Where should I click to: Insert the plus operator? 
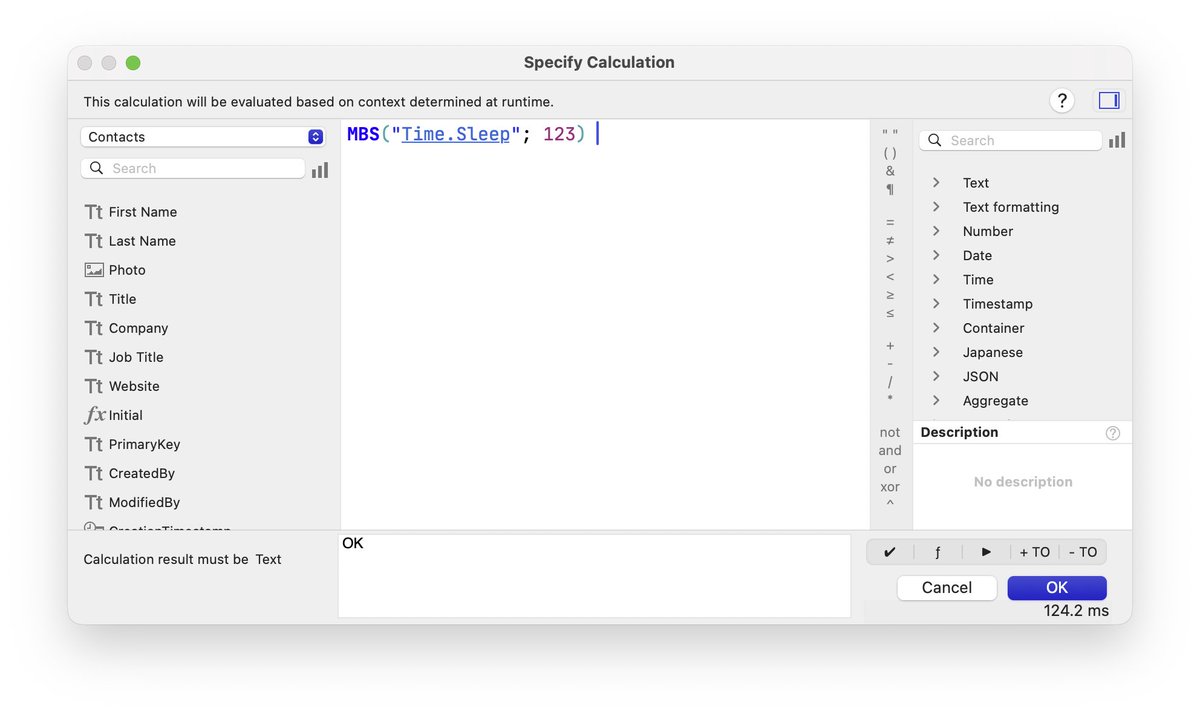click(x=890, y=345)
